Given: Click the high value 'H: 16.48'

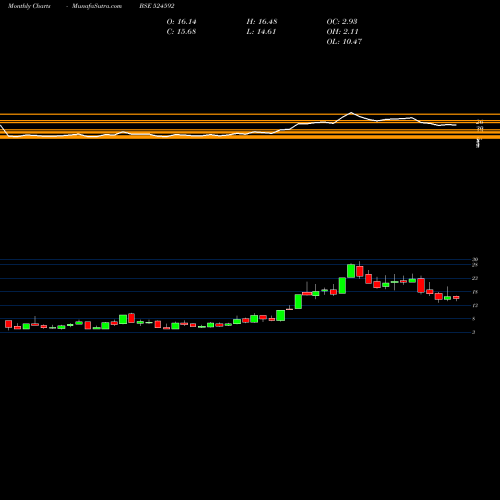Looking at the screenshot, I should 262,22.
